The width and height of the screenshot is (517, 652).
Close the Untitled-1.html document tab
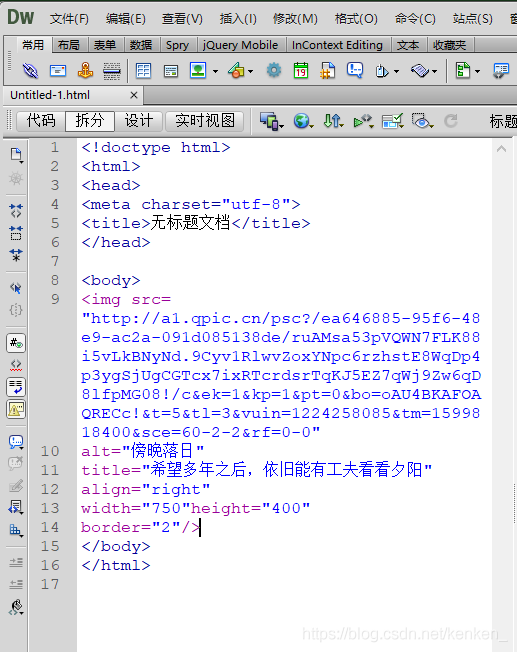click(134, 95)
